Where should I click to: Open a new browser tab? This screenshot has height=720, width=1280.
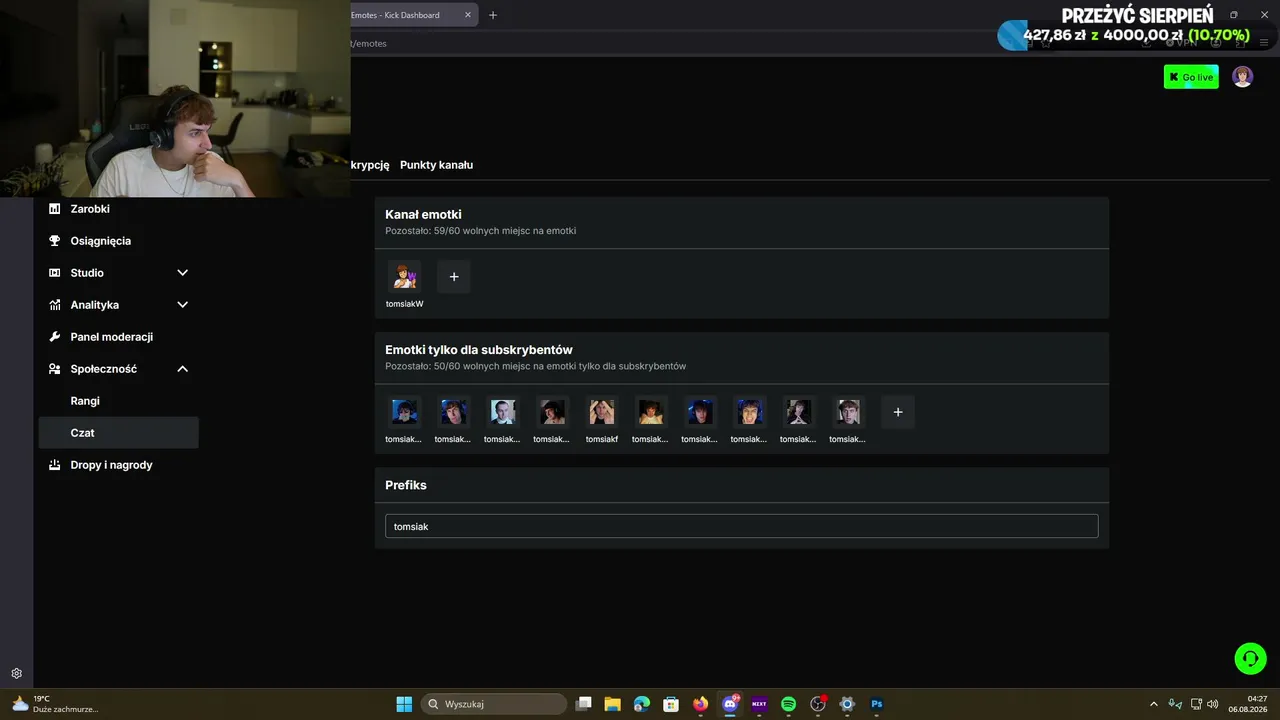tap(492, 15)
